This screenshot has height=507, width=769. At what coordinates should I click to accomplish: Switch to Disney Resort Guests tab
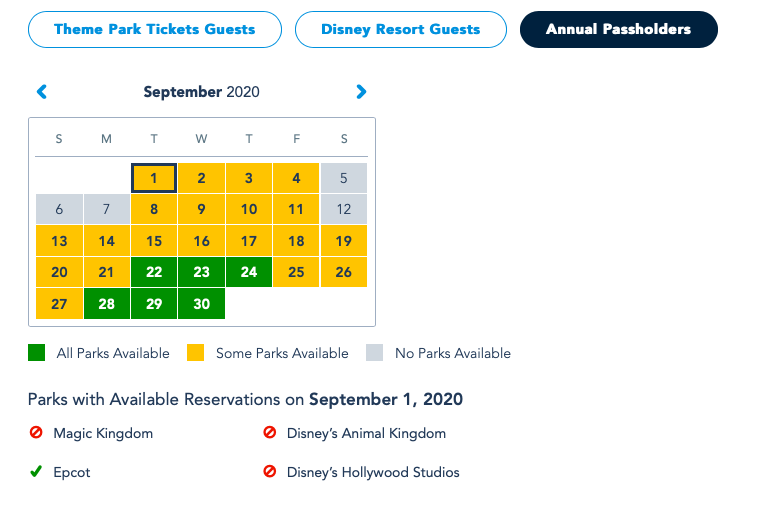[400, 30]
